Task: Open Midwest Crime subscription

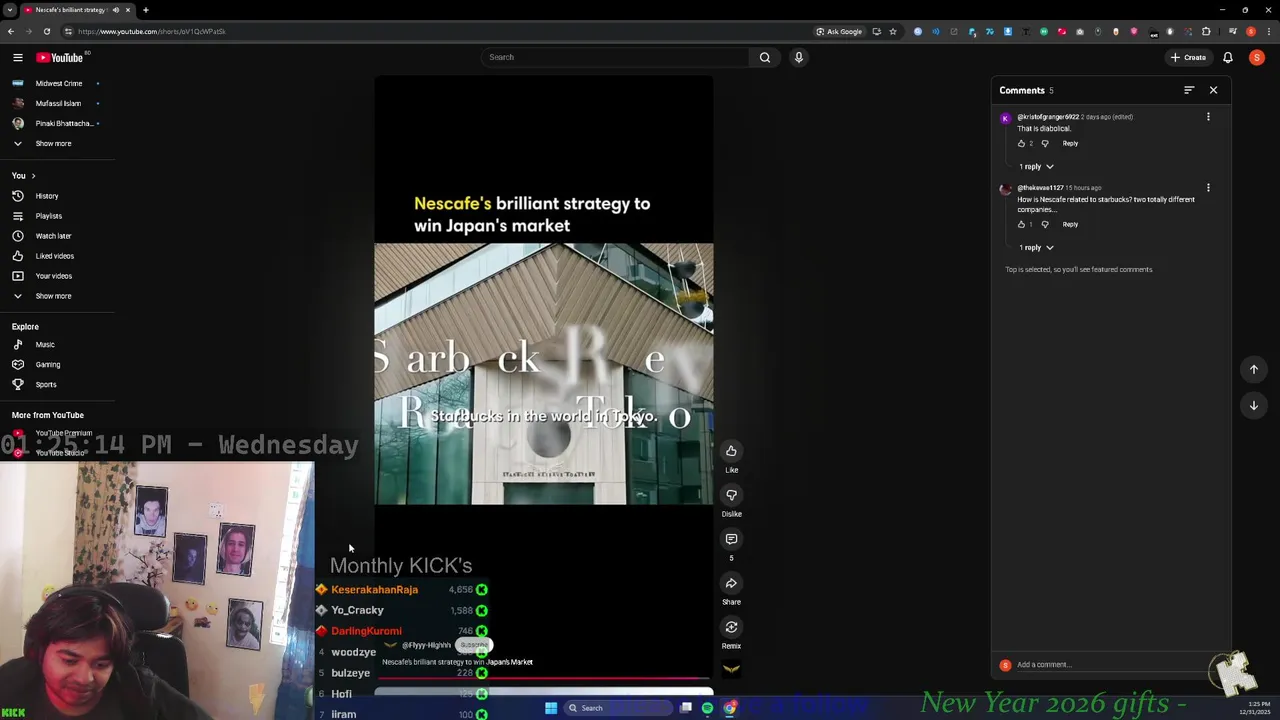Action: pyautogui.click(x=57, y=83)
